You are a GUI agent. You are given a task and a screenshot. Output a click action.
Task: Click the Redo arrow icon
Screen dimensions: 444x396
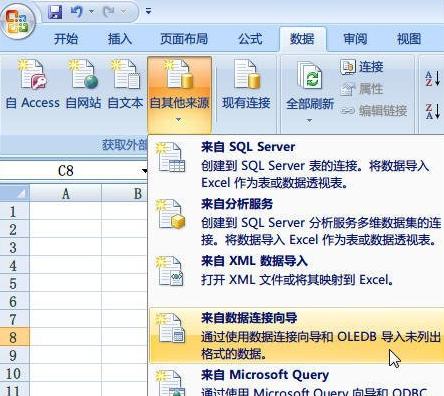point(109,12)
